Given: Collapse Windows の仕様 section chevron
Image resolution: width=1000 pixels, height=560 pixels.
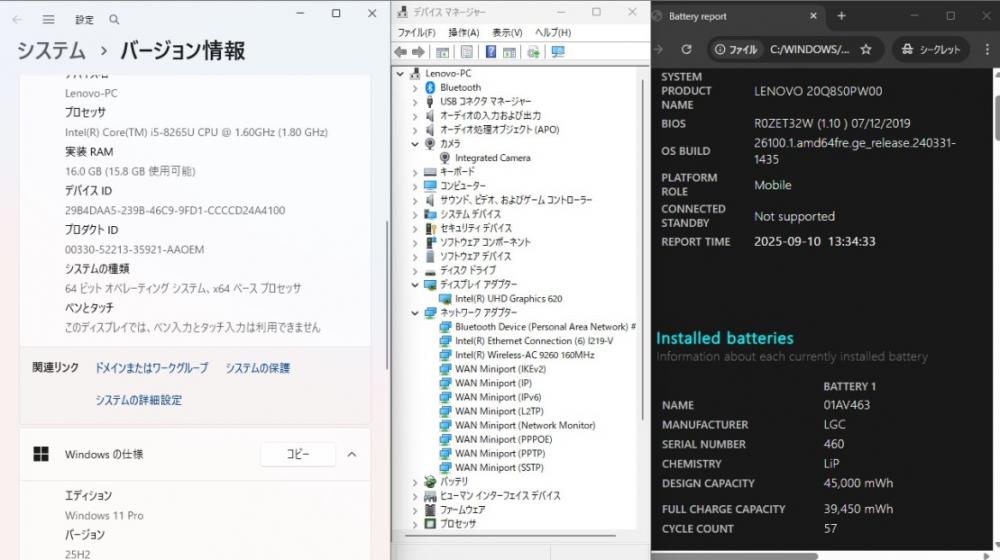Looking at the screenshot, I should pyautogui.click(x=352, y=454).
